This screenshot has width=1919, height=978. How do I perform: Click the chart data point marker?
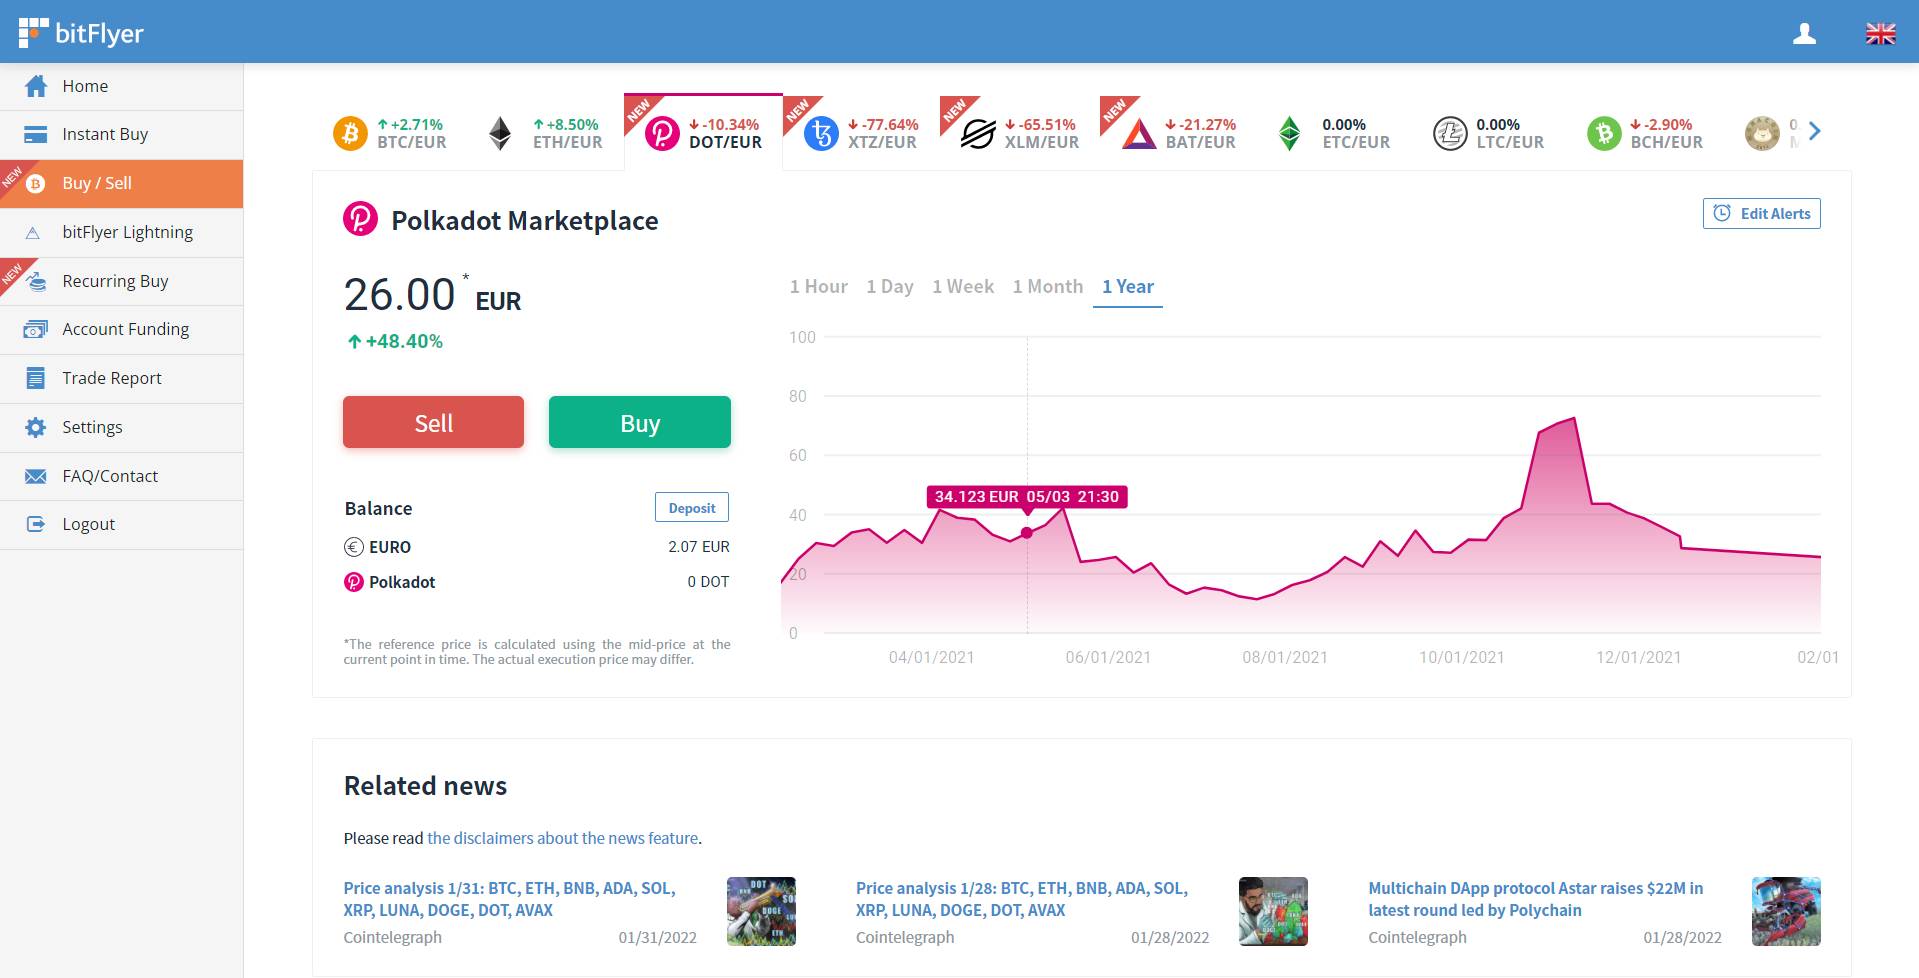click(1027, 533)
